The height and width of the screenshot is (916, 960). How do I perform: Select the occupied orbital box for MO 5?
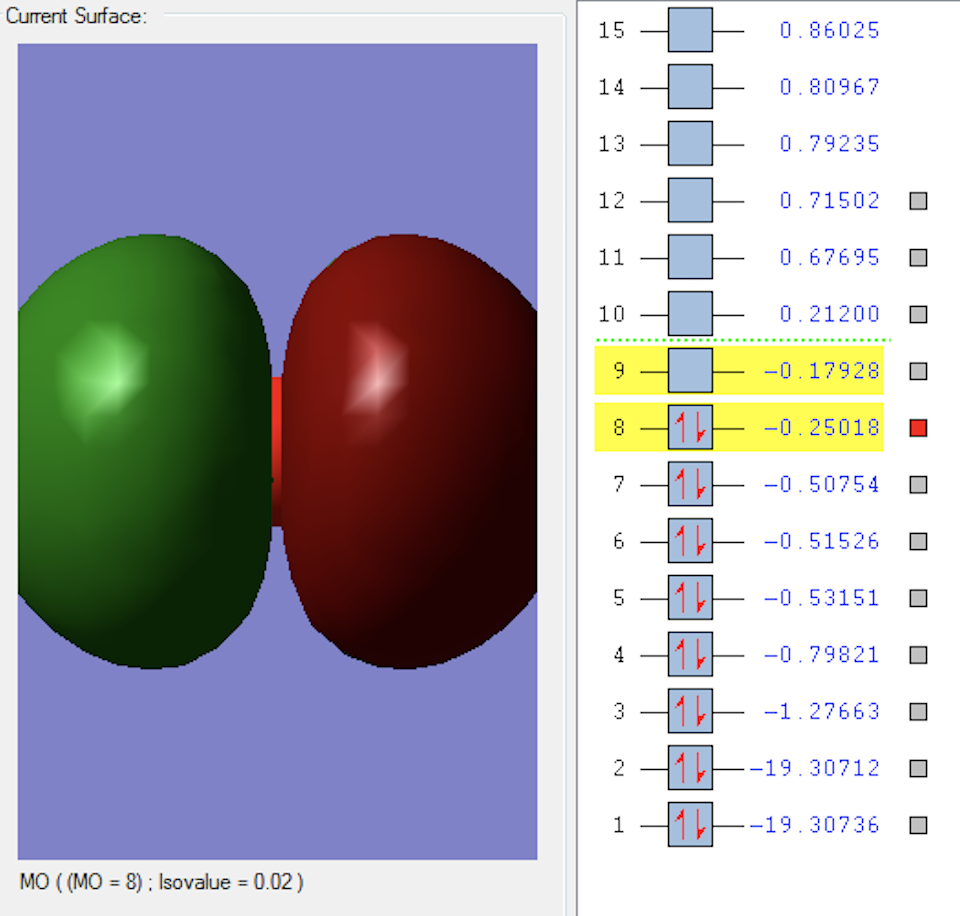coord(690,598)
